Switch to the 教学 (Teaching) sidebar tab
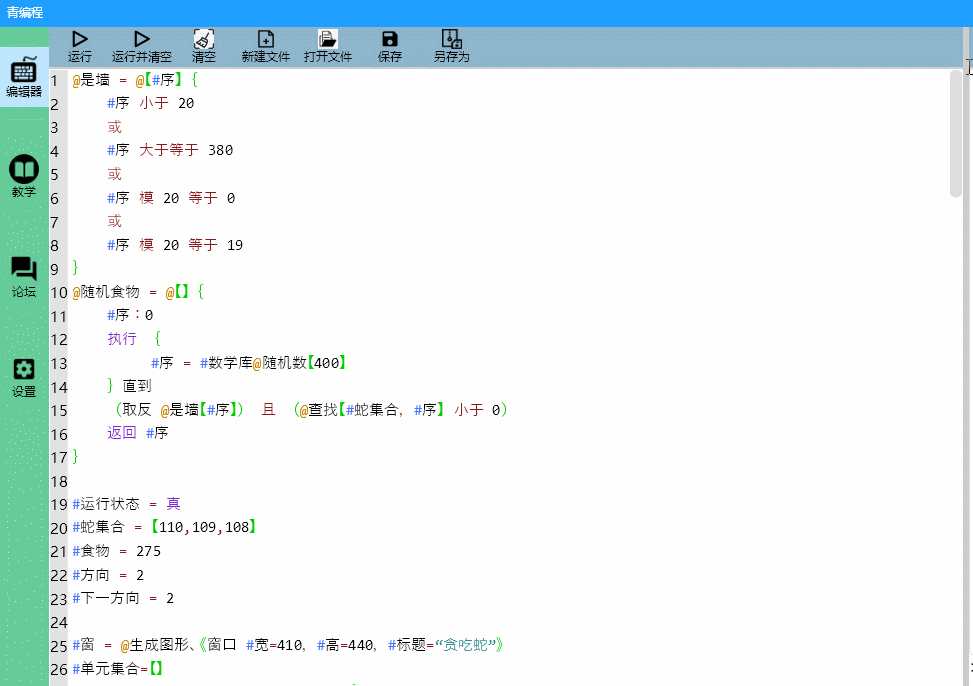Image resolution: width=973 pixels, height=686 pixels. [23, 175]
